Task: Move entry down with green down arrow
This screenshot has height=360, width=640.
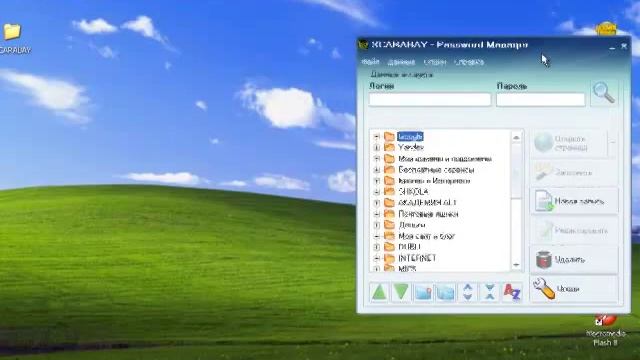Action: click(x=401, y=292)
